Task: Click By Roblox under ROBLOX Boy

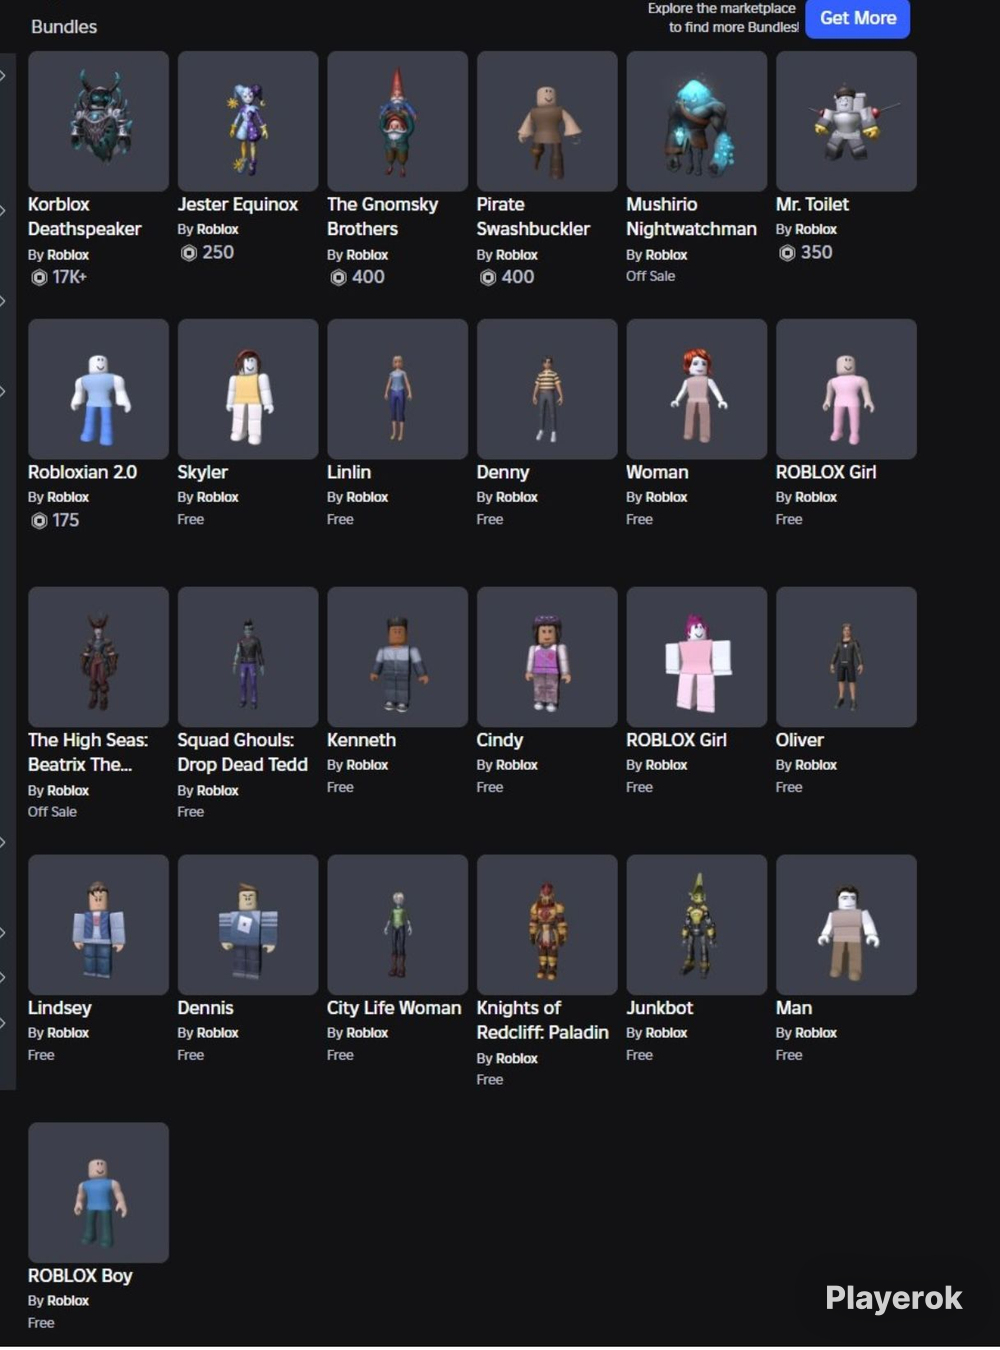Action: tap(58, 1301)
